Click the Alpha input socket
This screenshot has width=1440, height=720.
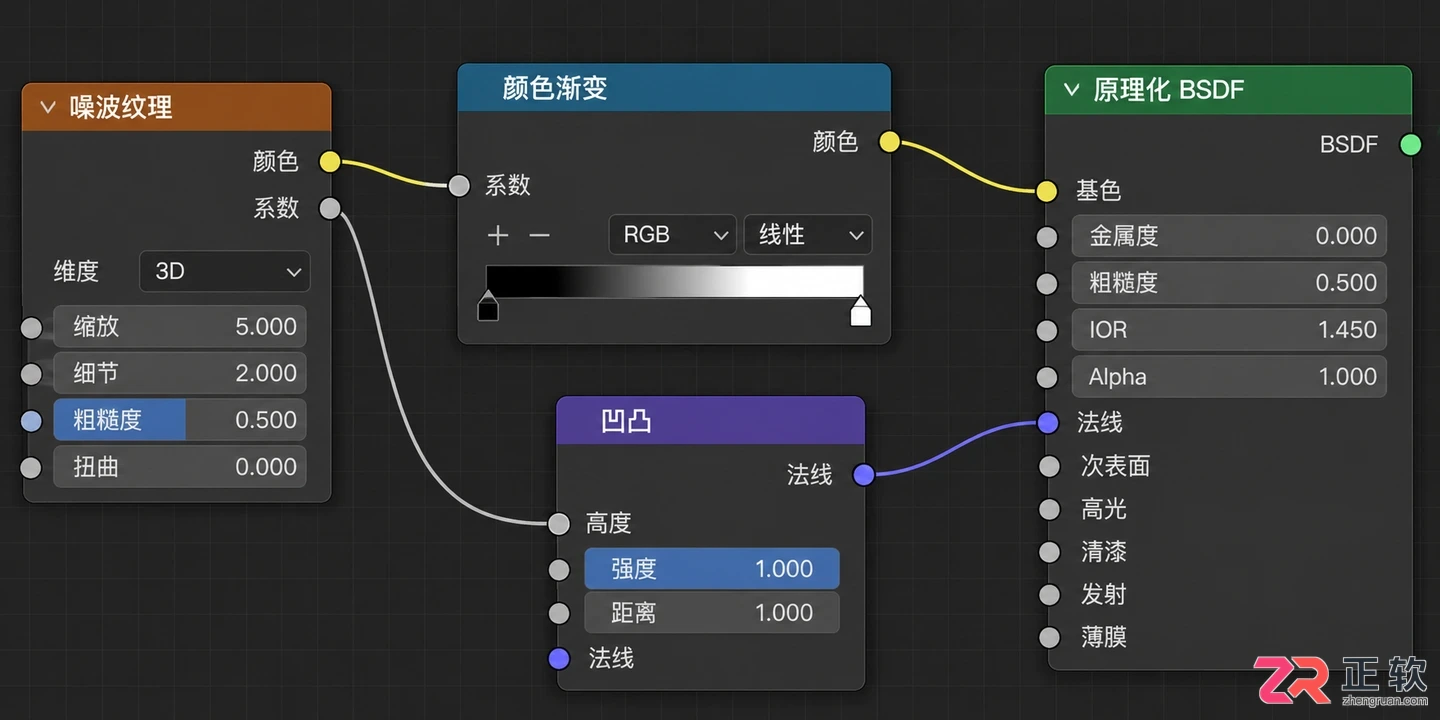tap(1047, 377)
